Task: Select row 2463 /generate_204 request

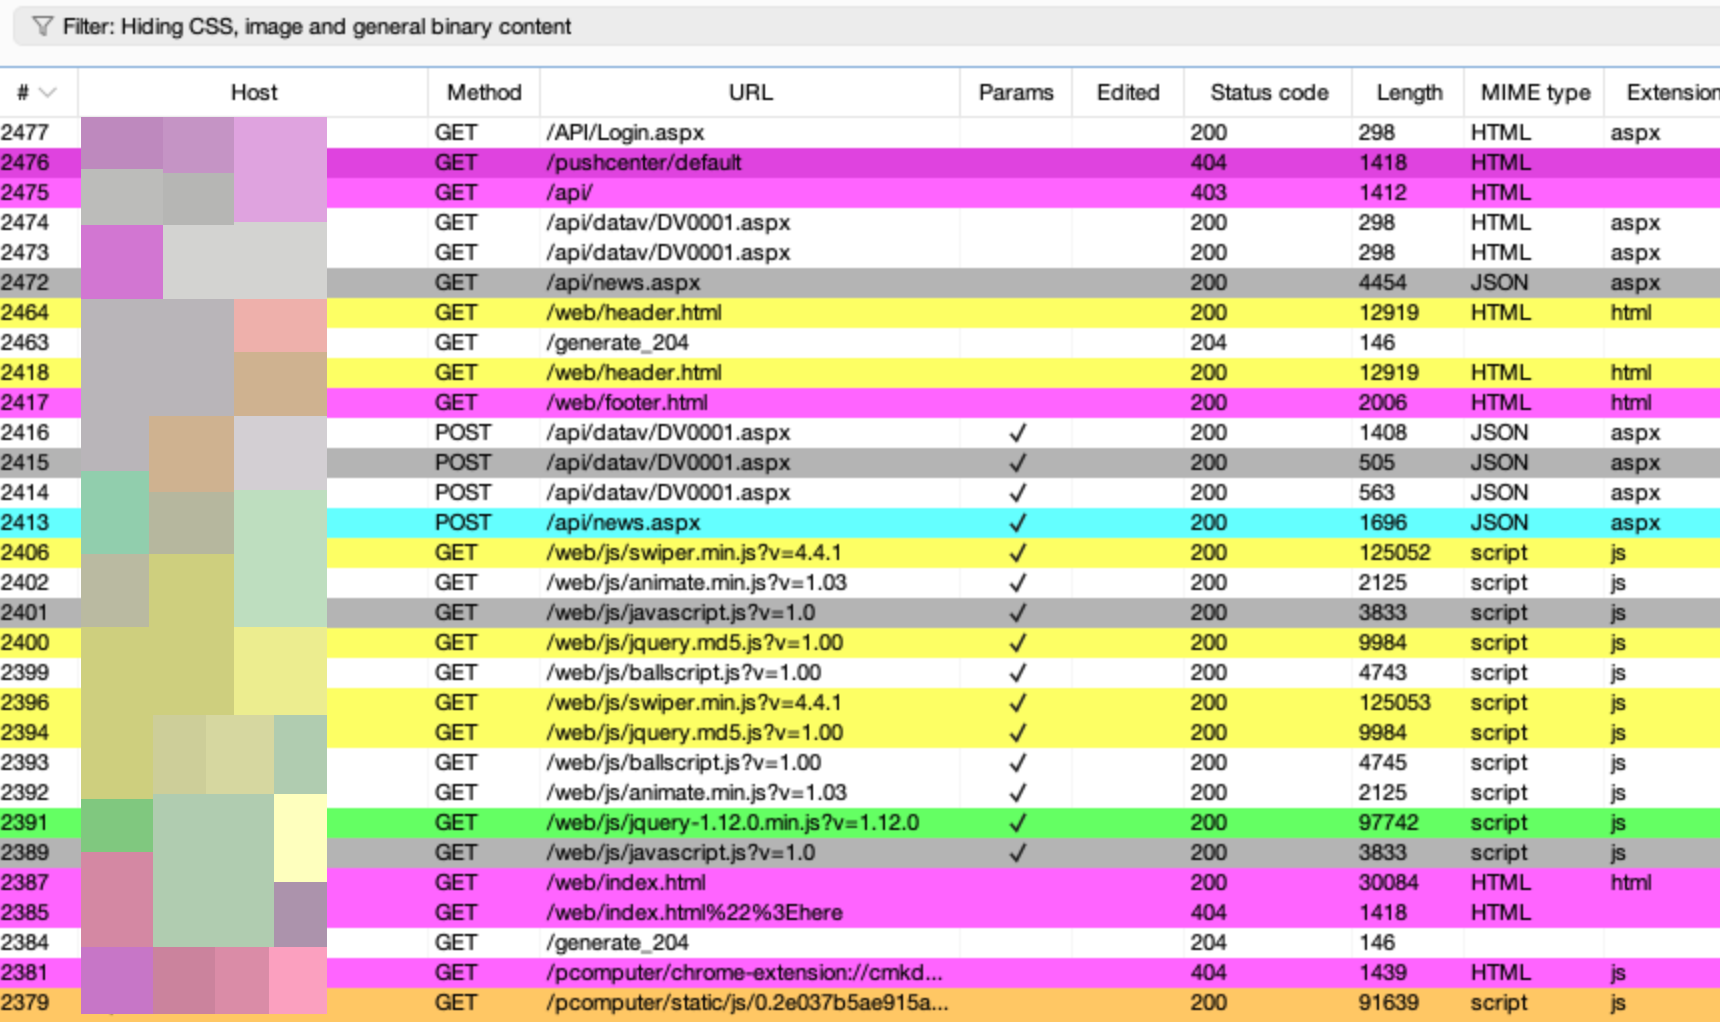Action: (x=617, y=342)
